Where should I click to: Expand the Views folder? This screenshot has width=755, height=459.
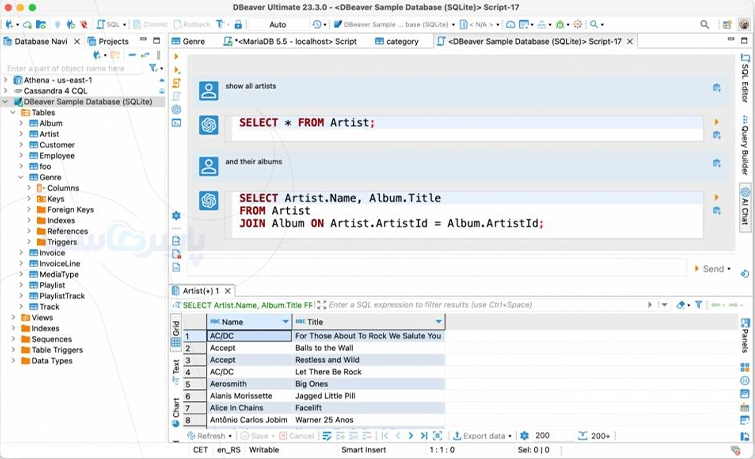13,317
